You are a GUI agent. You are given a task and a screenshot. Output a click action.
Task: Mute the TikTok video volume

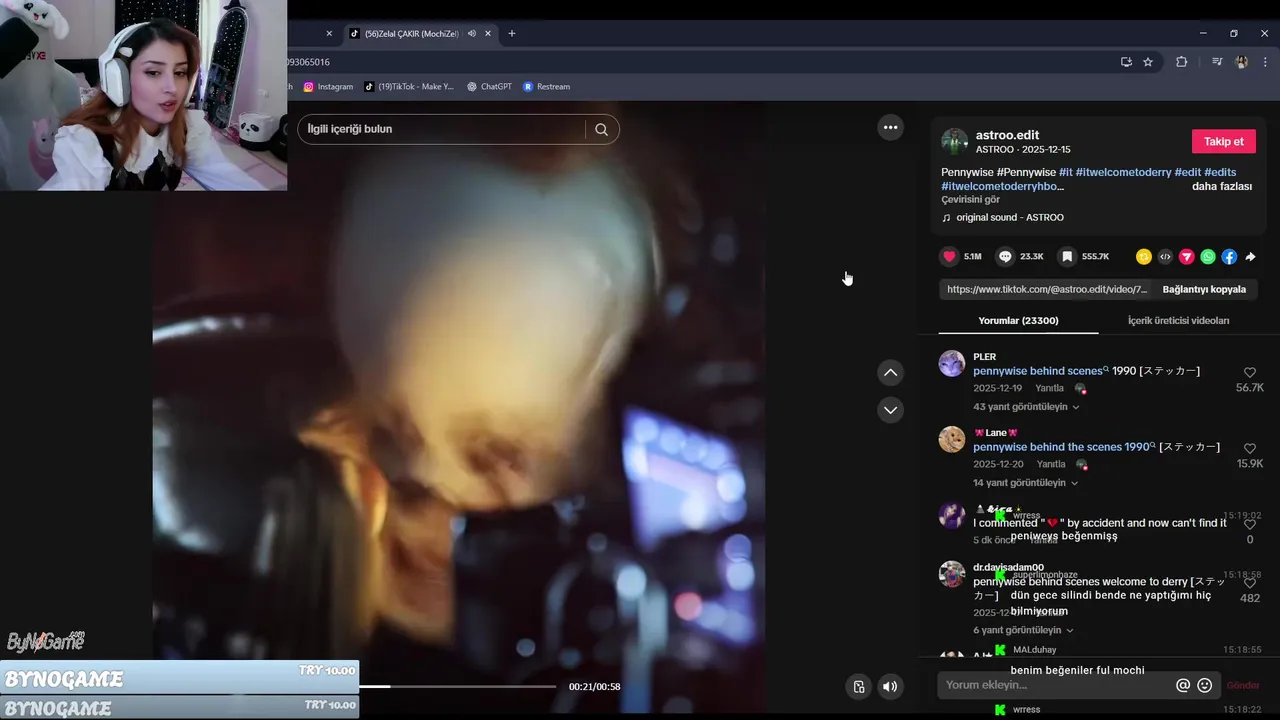tap(890, 686)
